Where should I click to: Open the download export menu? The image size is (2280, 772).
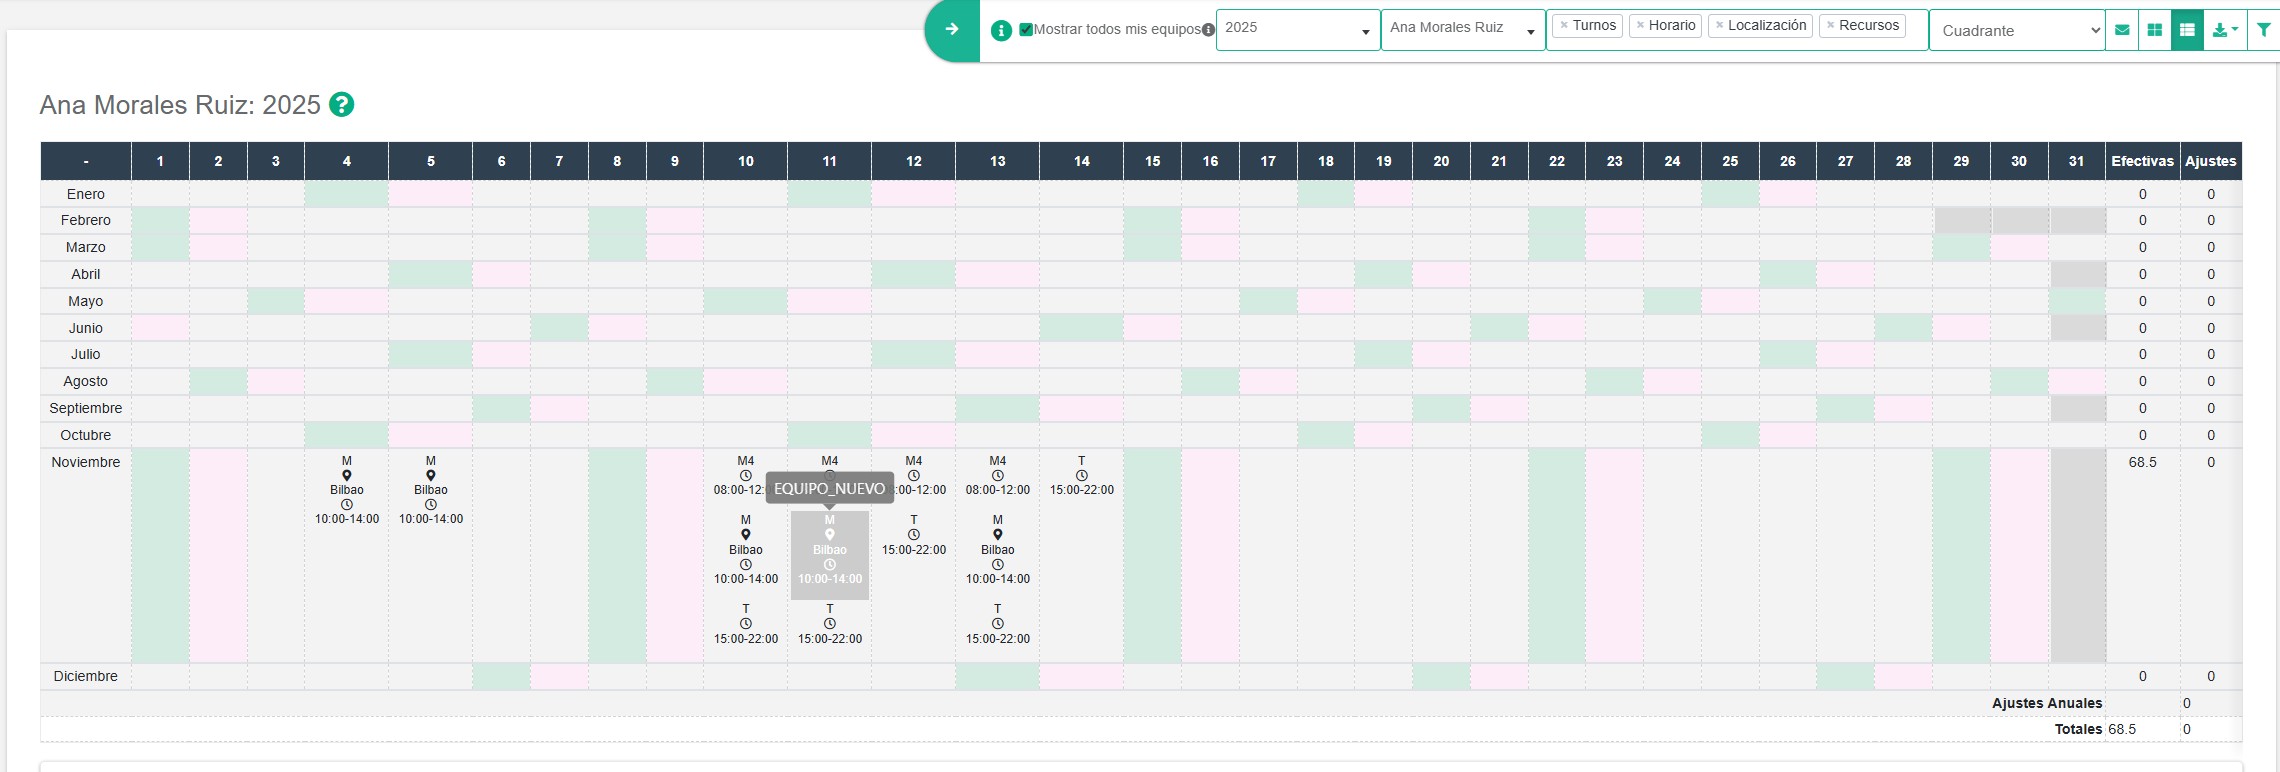click(2225, 30)
